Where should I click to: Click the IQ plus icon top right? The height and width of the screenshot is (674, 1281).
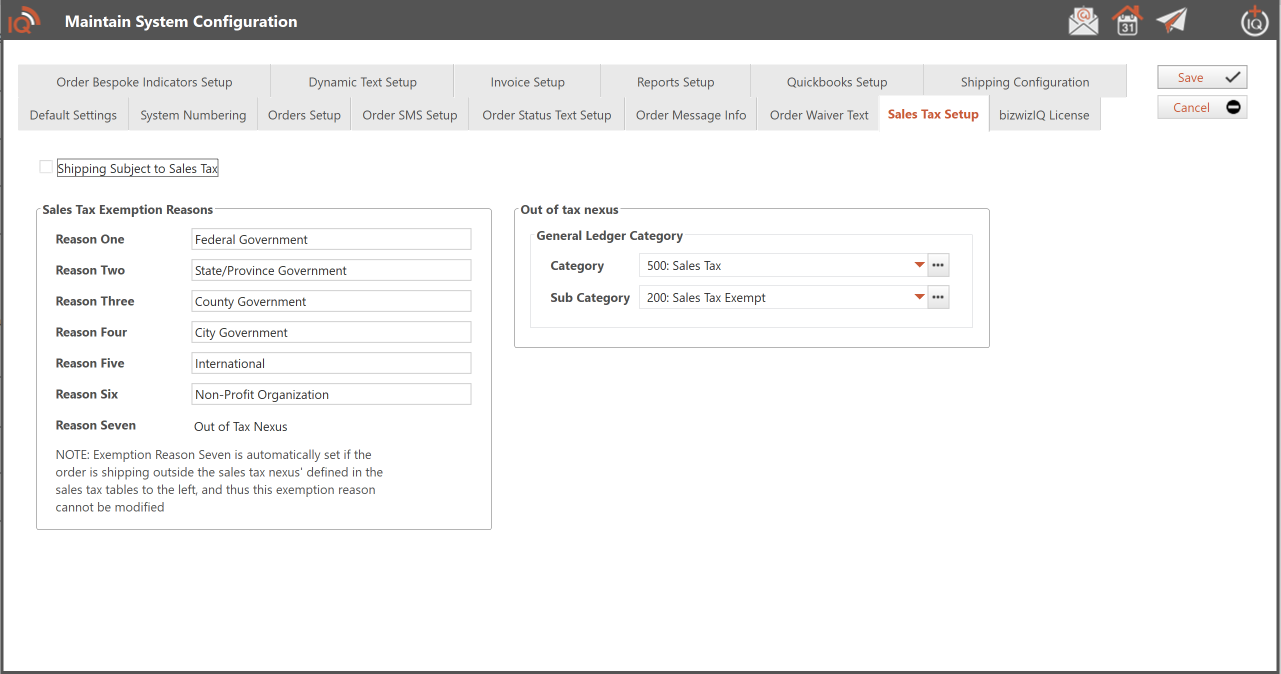[1254, 21]
